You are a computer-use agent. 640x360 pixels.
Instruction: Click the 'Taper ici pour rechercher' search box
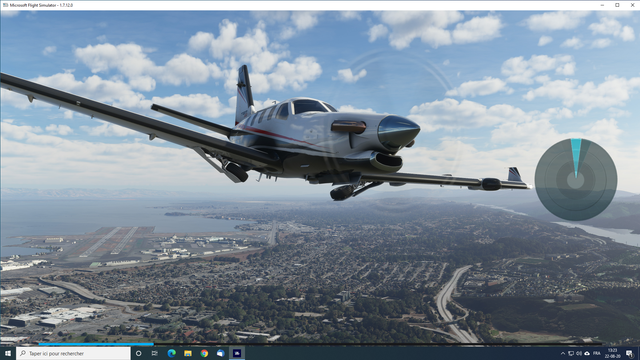(73, 353)
